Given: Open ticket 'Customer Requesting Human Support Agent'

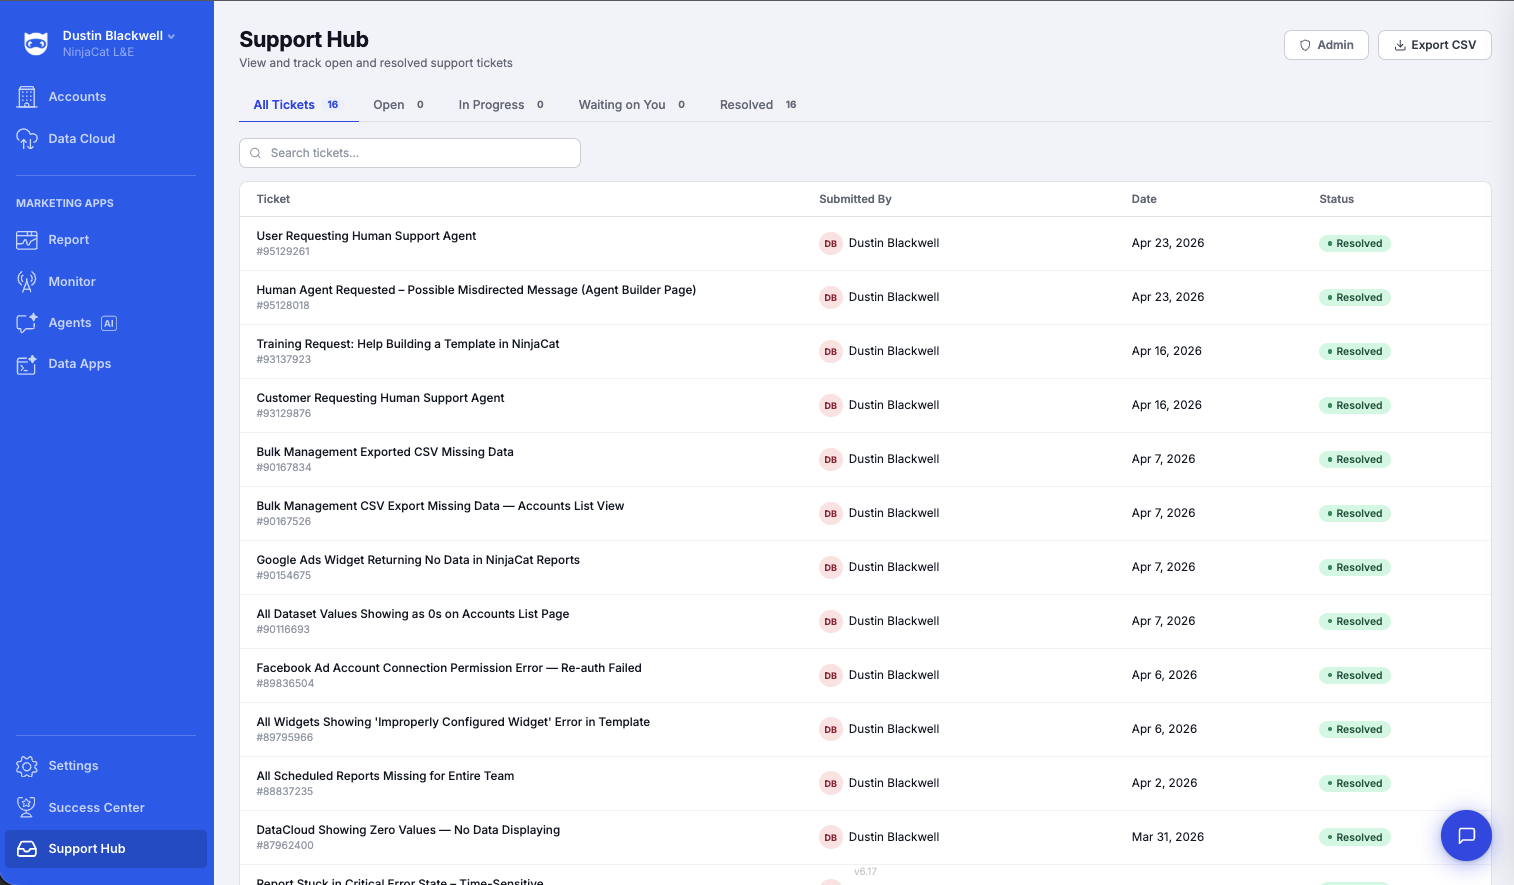Looking at the screenshot, I should click(x=380, y=398).
